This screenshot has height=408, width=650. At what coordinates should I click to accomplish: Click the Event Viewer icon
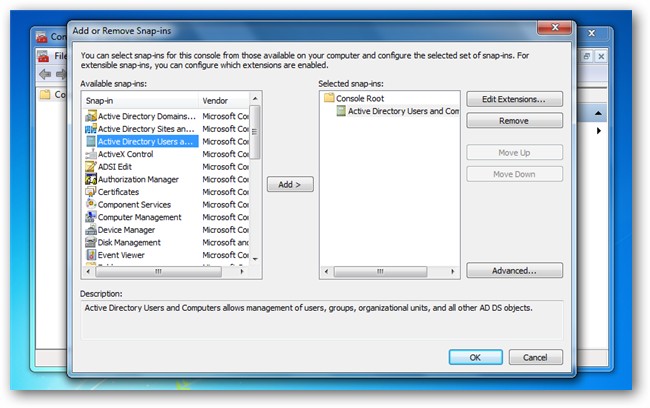[x=90, y=255]
